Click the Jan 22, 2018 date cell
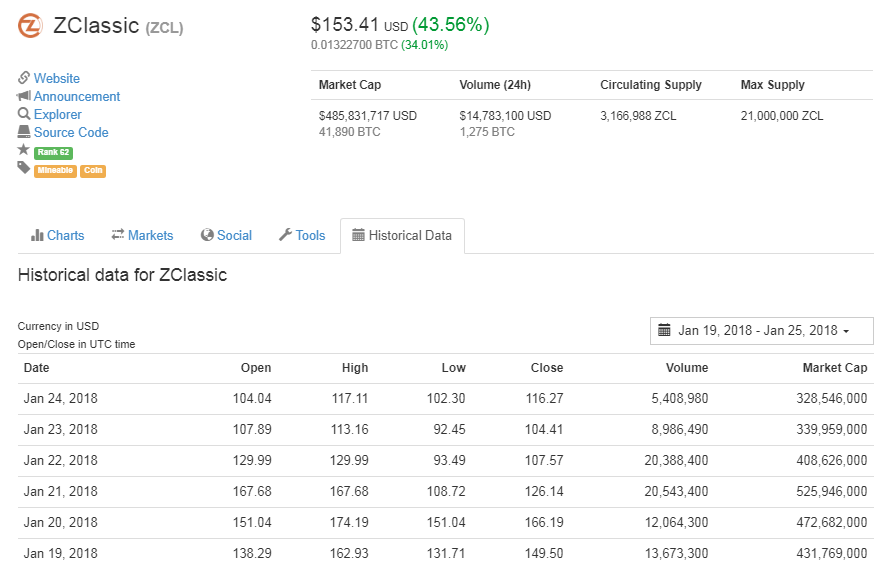The height and width of the screenshot is (581, 885). point(60,461)
